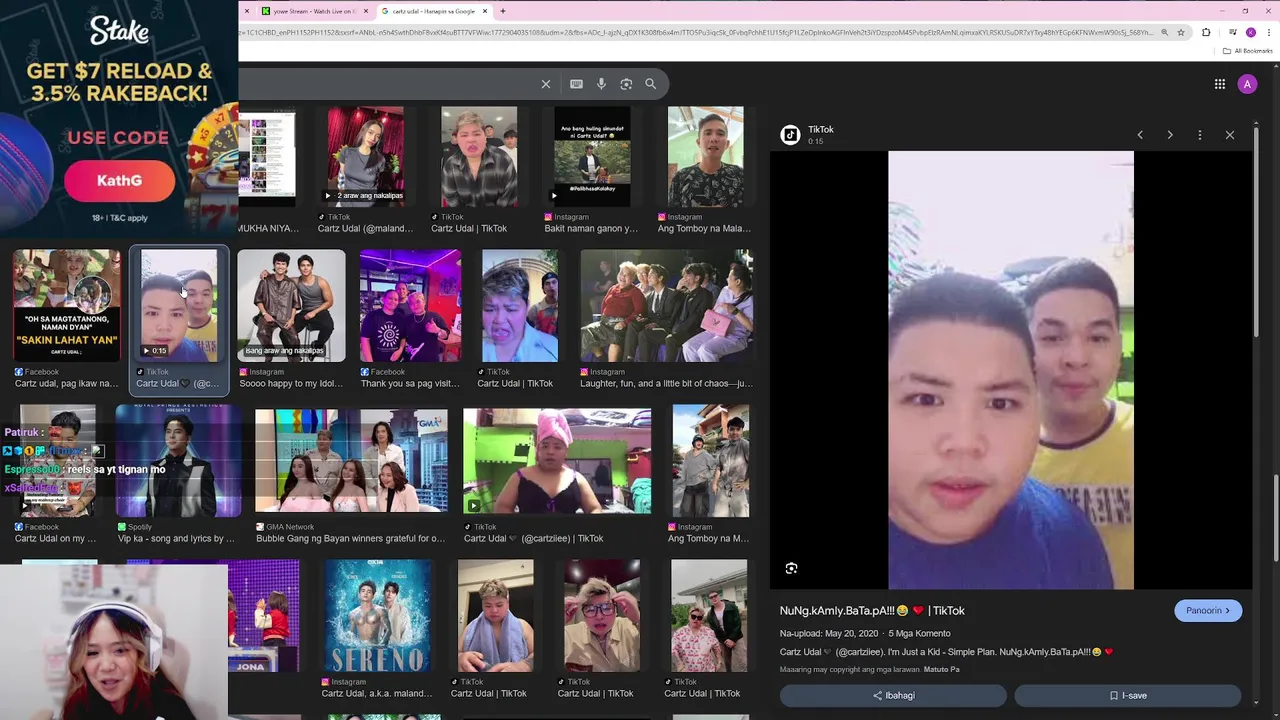Open the SERENO poster thumbnail

pyautogui.click(x=378, y=616)
